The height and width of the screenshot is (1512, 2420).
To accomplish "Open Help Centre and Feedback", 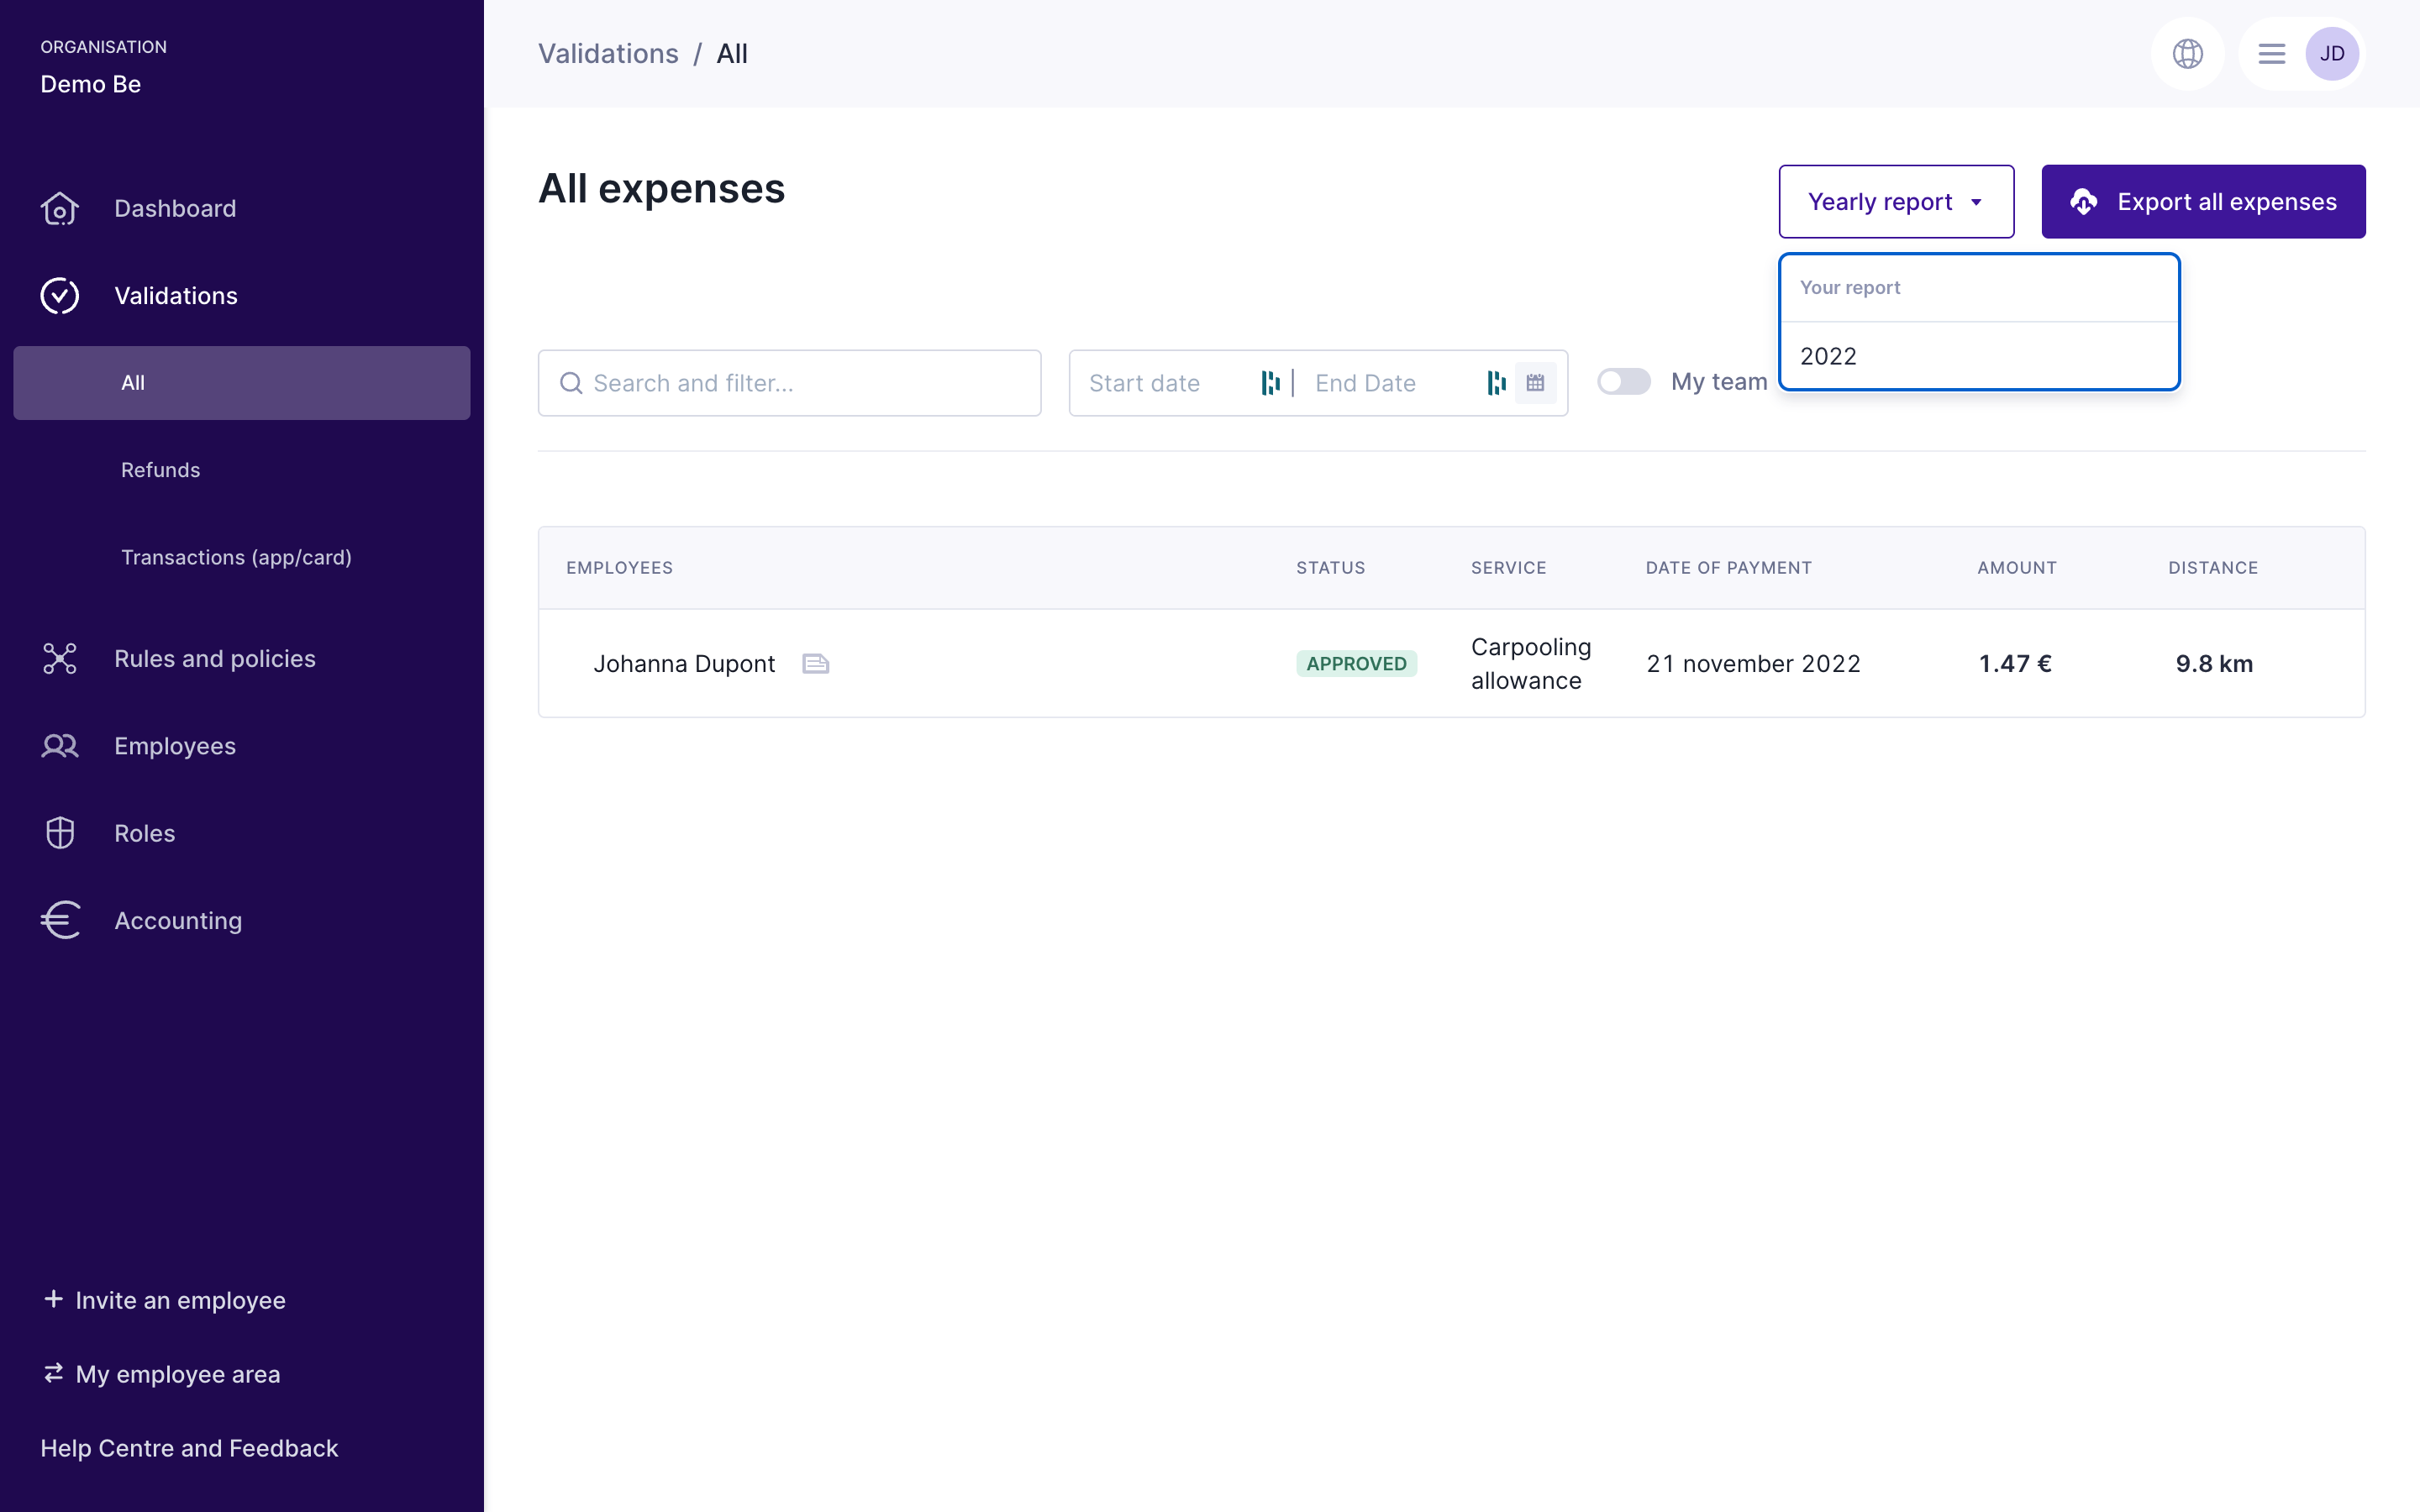I will 189,1448.
